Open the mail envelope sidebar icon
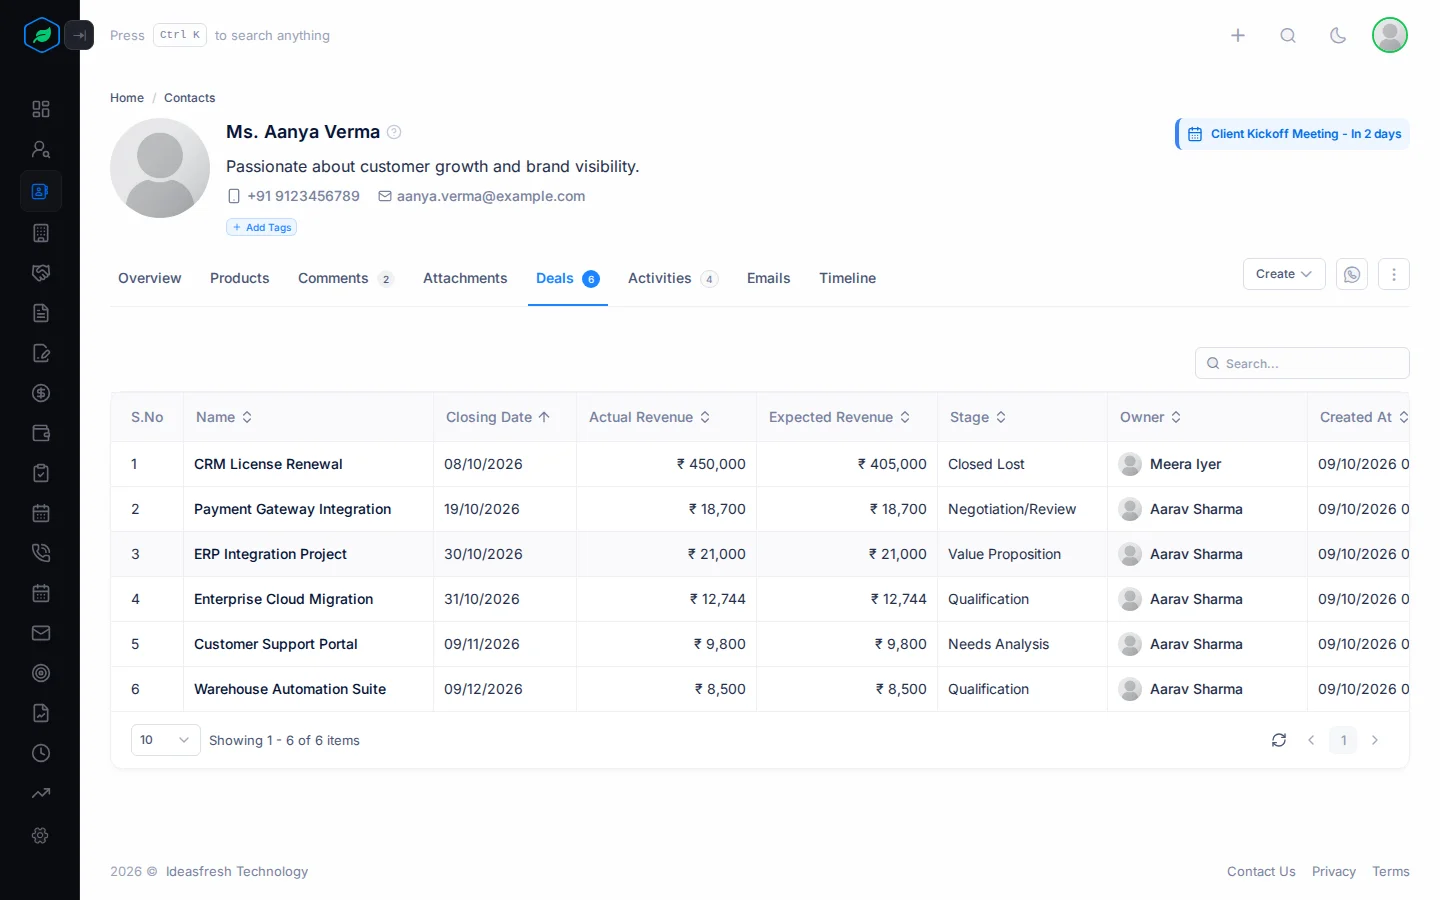Viewport: 1440px width, 900px height. click(41, 633)
